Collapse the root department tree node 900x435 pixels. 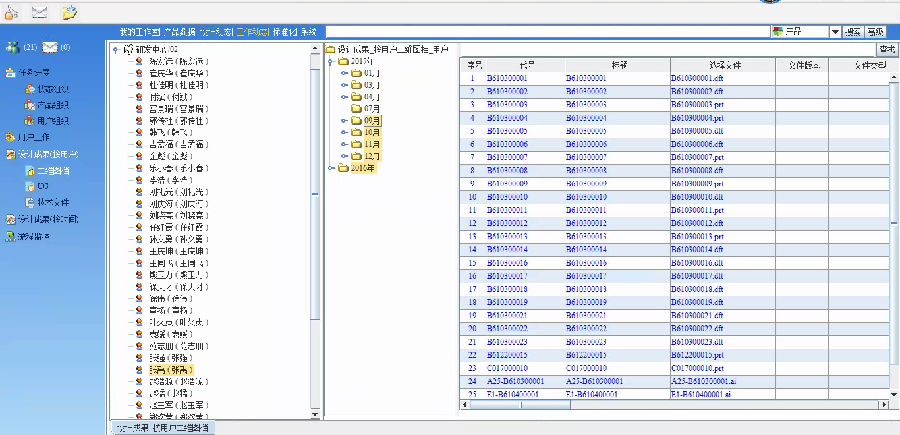pyautogui.click(x=116, y=48)
